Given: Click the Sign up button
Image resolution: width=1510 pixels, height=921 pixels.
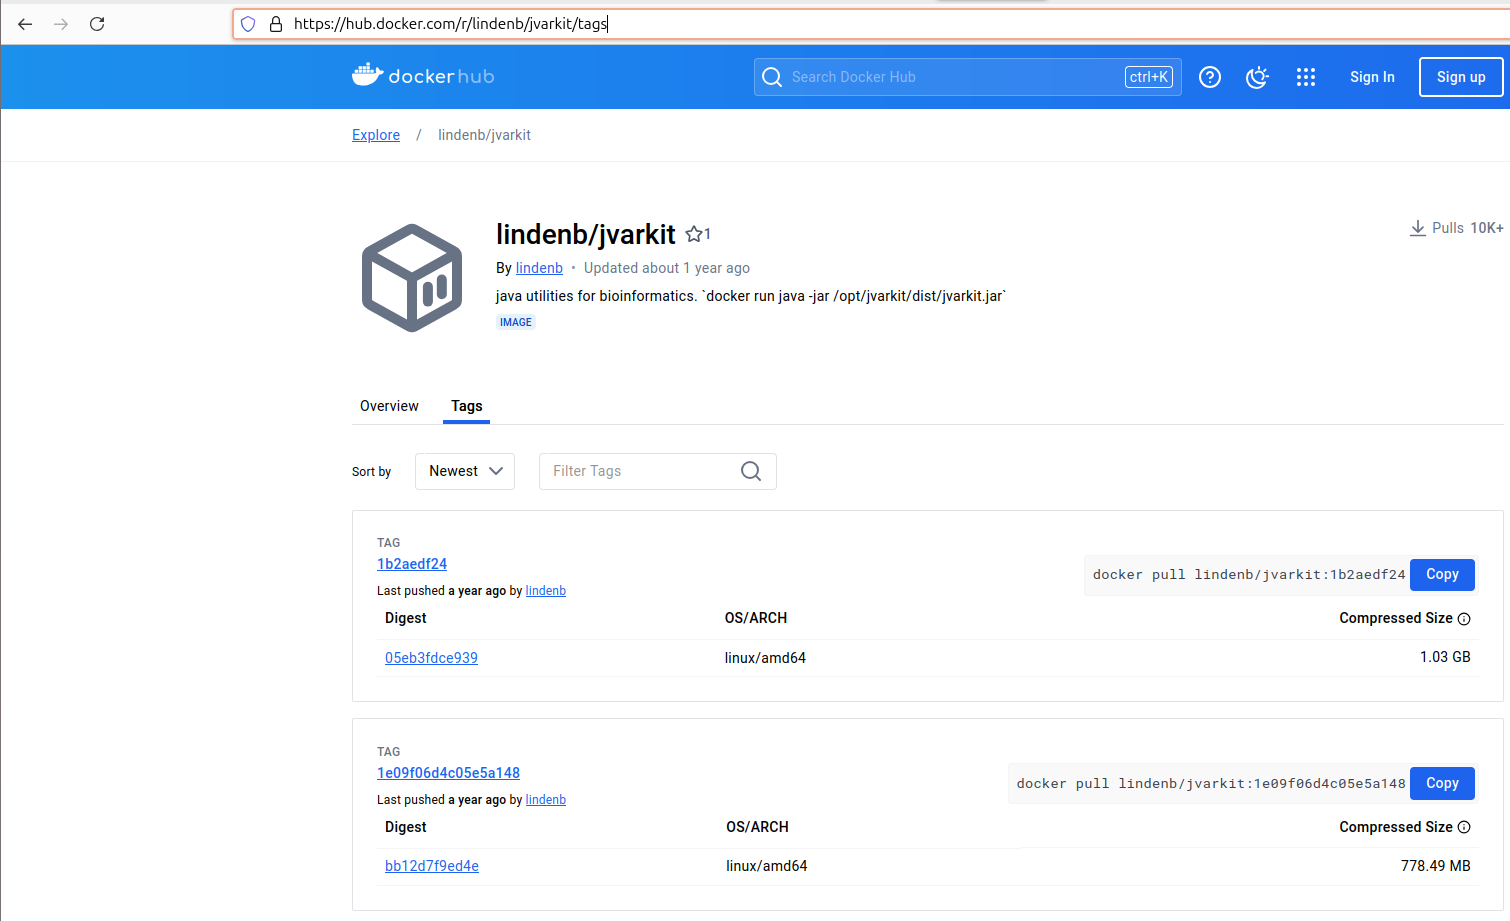Looking at the screenshot, I should (1461, 77).
